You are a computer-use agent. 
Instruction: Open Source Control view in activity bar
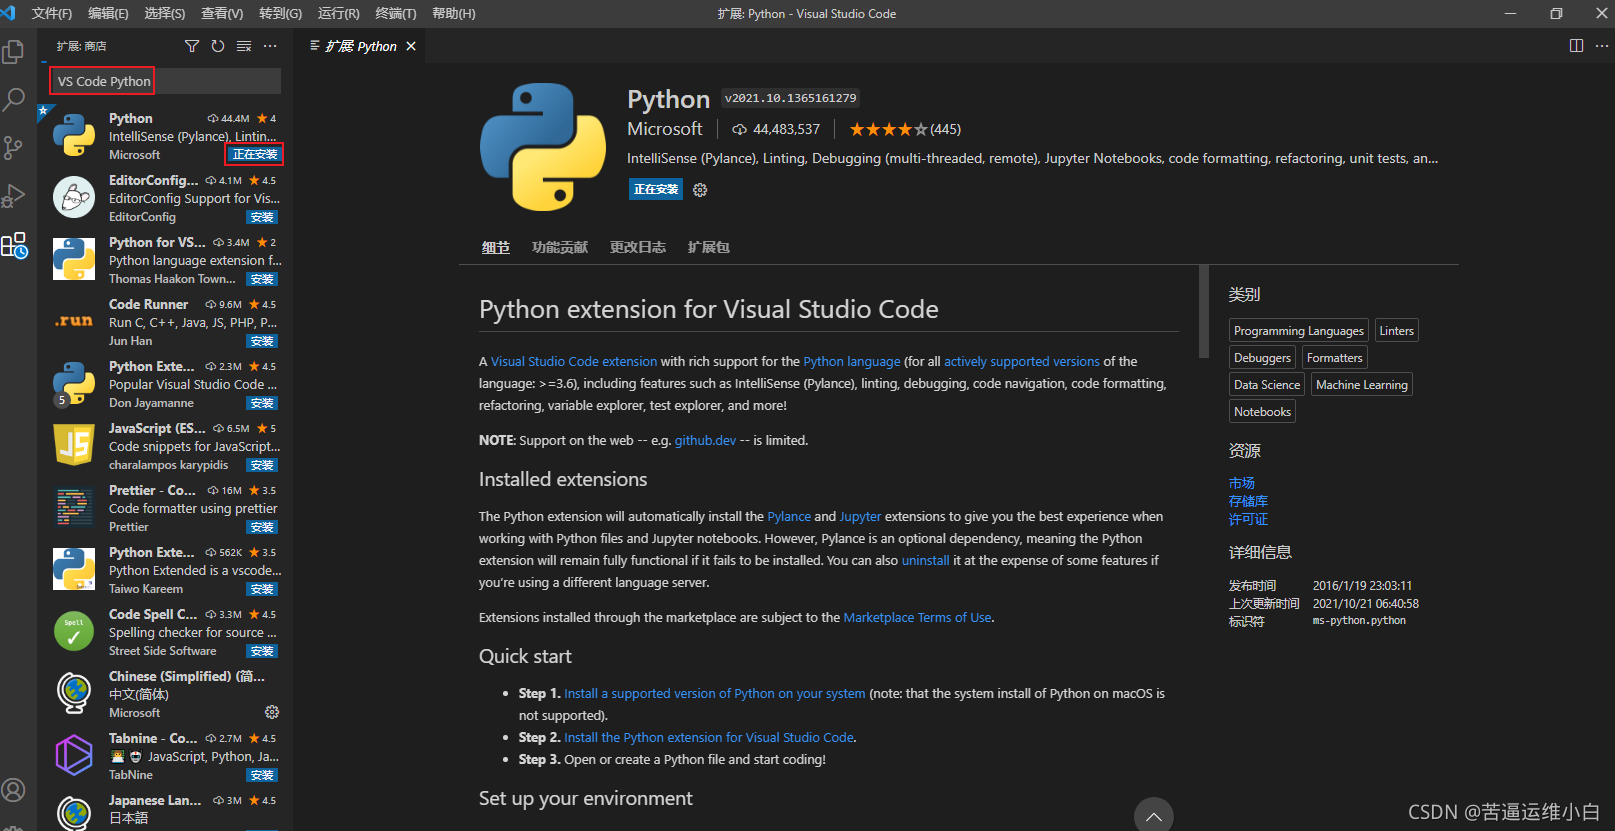click(x=14, y=148)
